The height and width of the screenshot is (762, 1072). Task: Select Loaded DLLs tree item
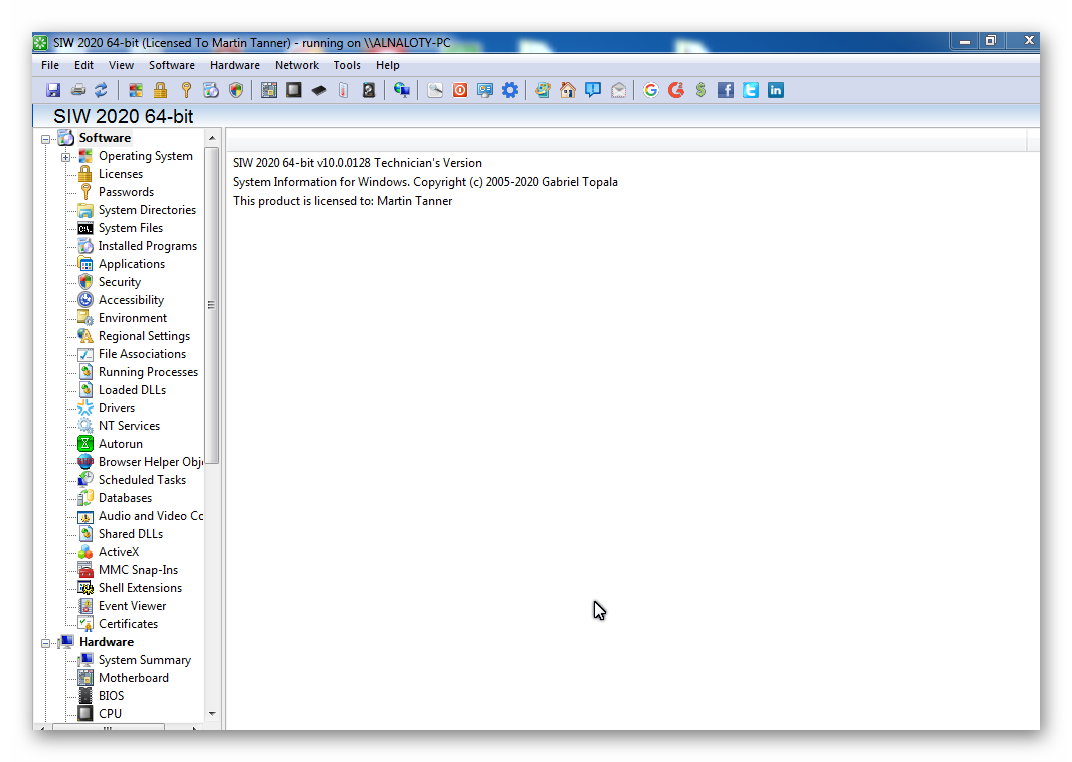click(132, 390)
